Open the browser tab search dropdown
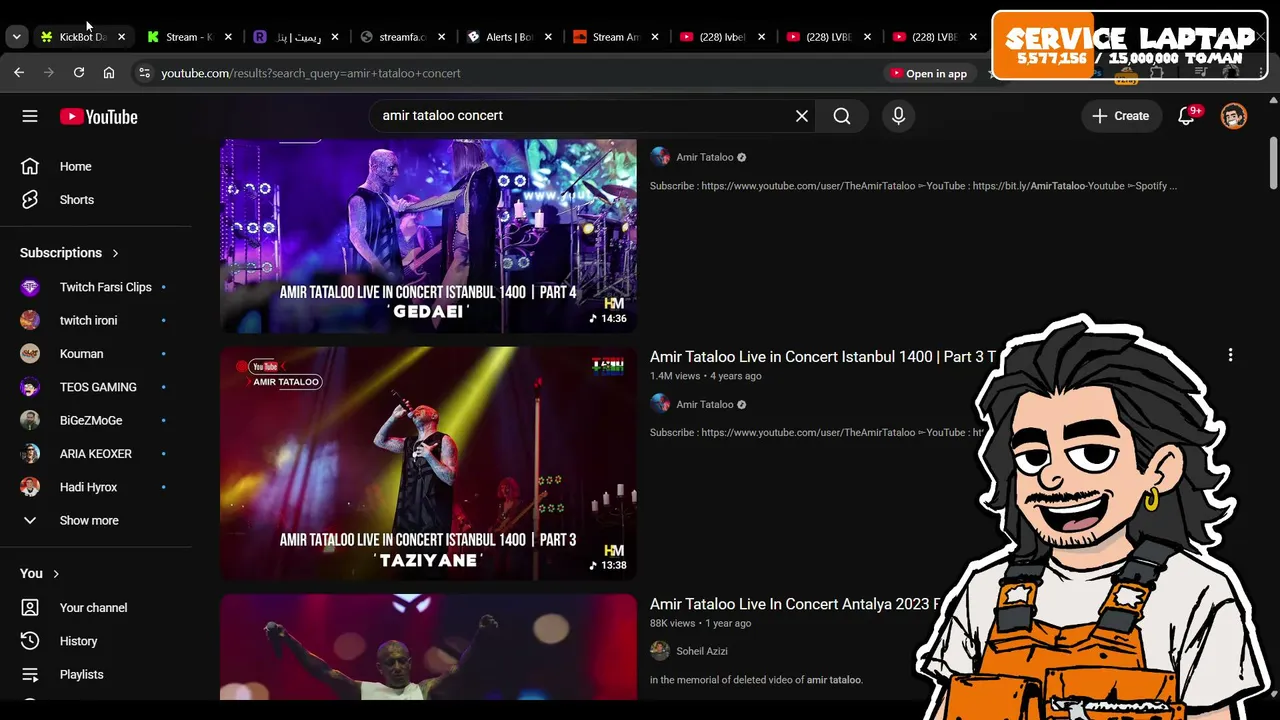 [16, 37]
